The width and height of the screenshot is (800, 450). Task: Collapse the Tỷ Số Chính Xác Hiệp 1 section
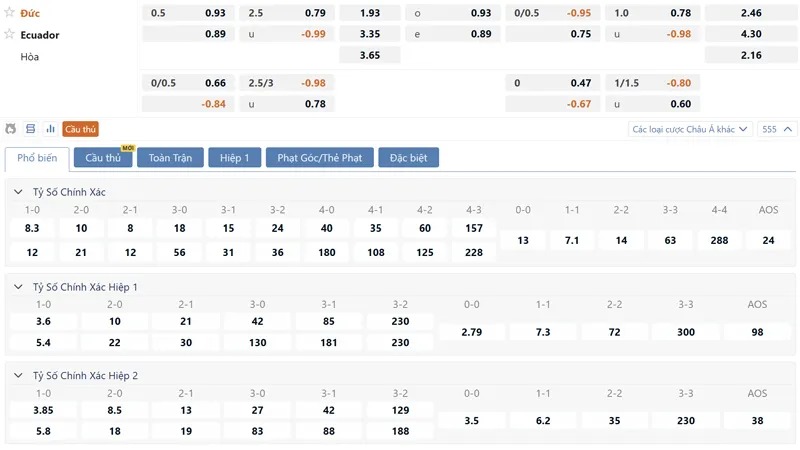[x=18, y=287]
